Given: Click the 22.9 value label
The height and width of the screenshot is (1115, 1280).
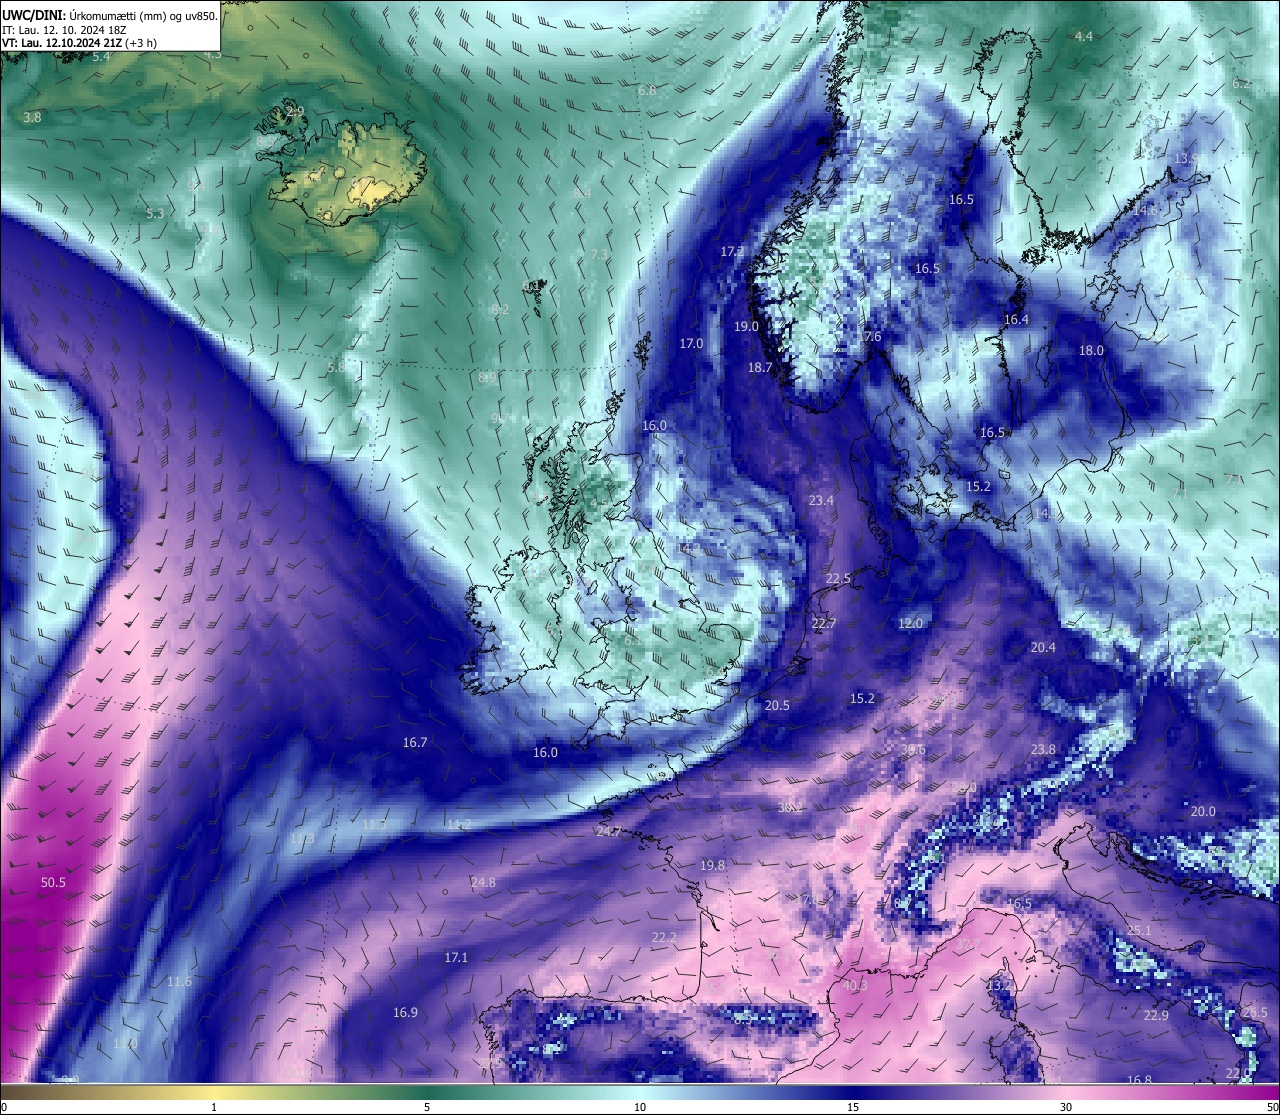Looking at the screenshot, I should click(x=1156, y=1015).
